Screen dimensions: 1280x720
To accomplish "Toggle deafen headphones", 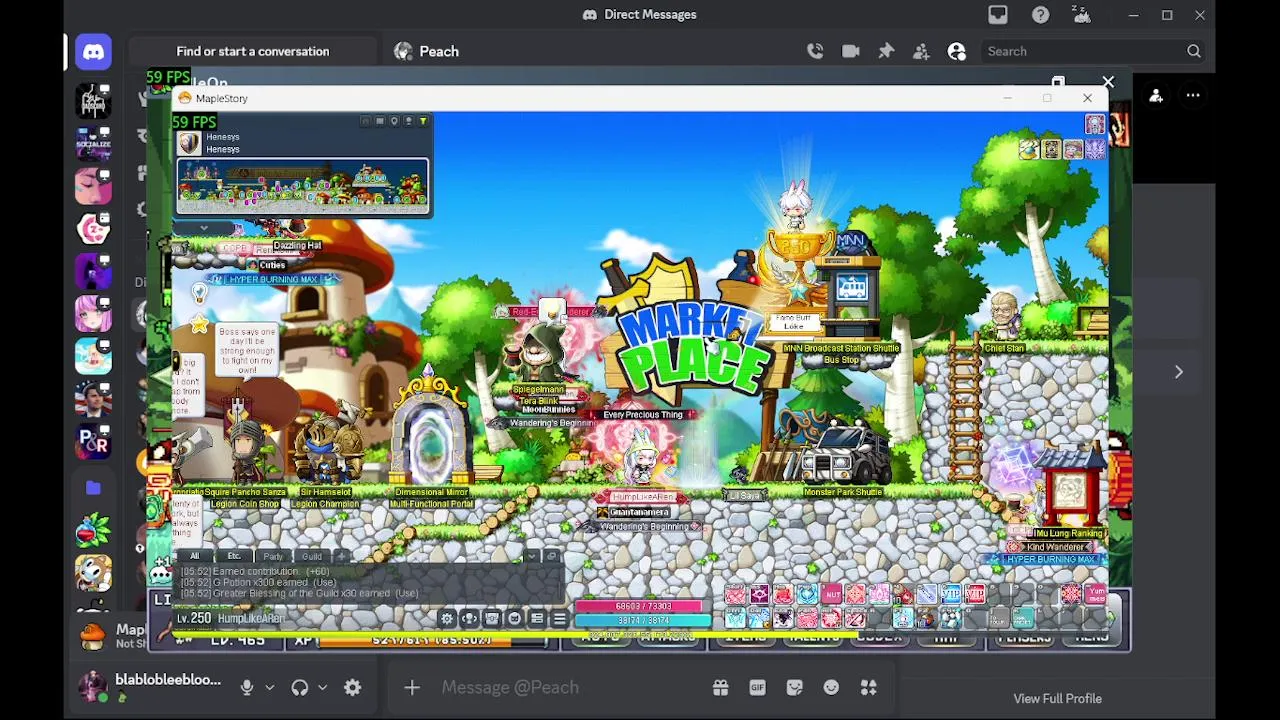I will coord(299,687).
